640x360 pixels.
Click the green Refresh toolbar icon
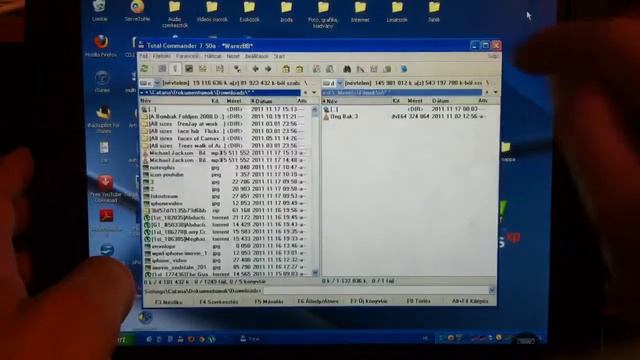pos(144,69)
